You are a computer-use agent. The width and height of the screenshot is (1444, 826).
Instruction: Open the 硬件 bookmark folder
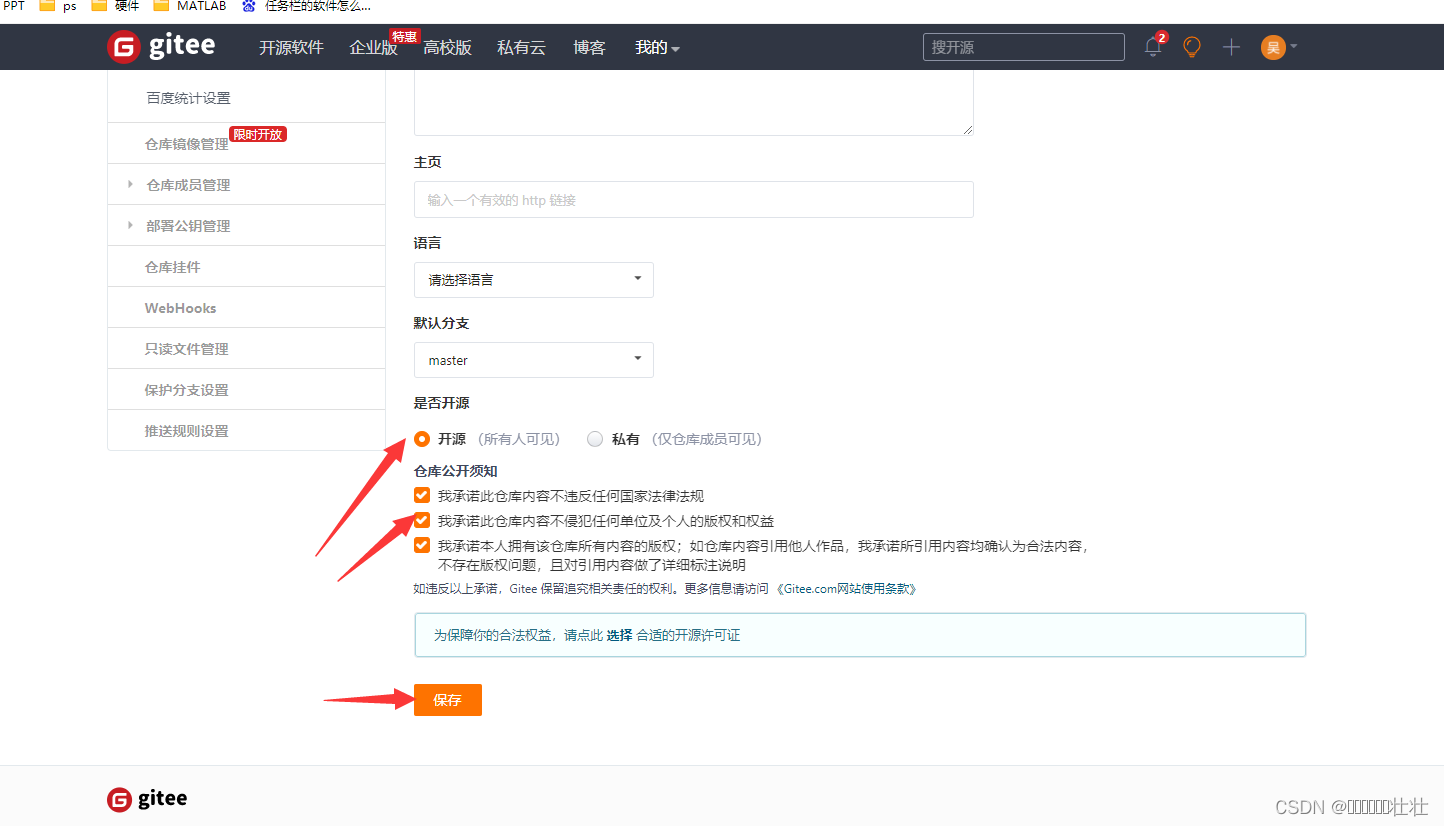pyautogui.click(x=115, y=6)
